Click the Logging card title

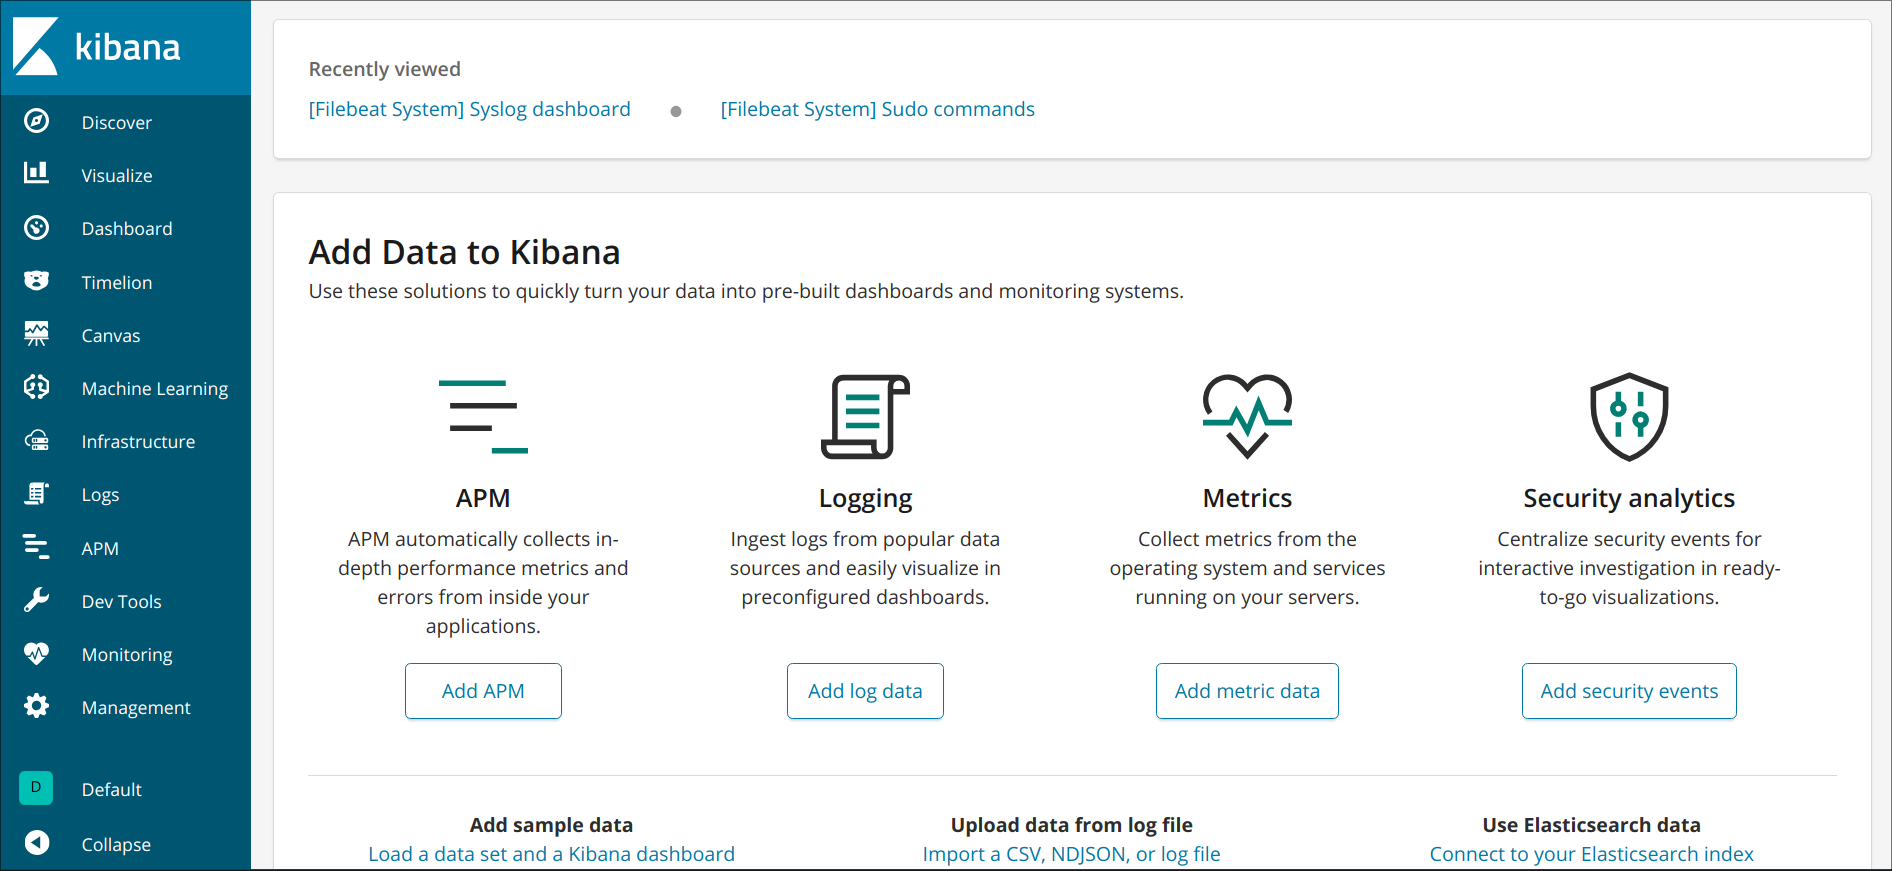coord(865,498)
